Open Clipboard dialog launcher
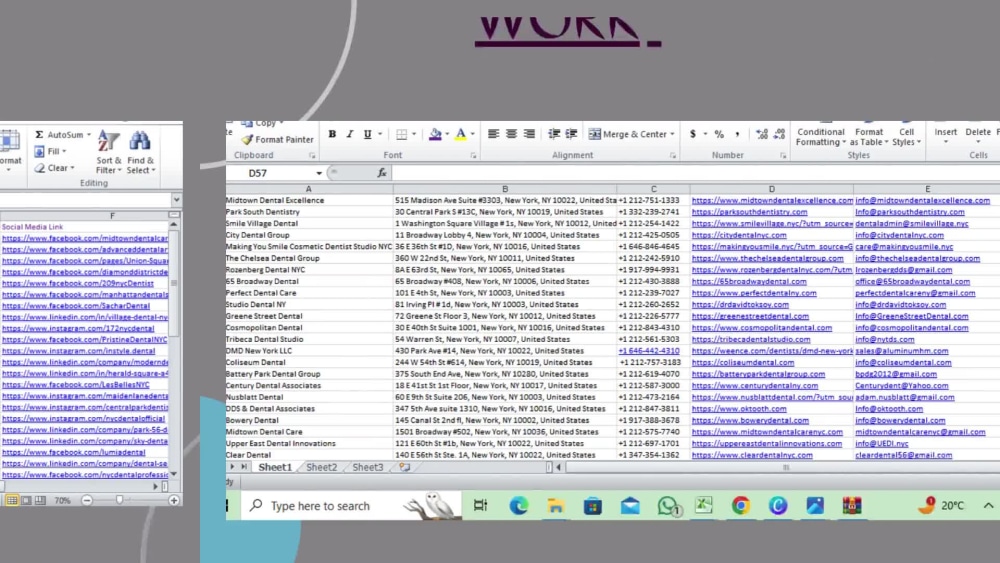 coord(312,156)
